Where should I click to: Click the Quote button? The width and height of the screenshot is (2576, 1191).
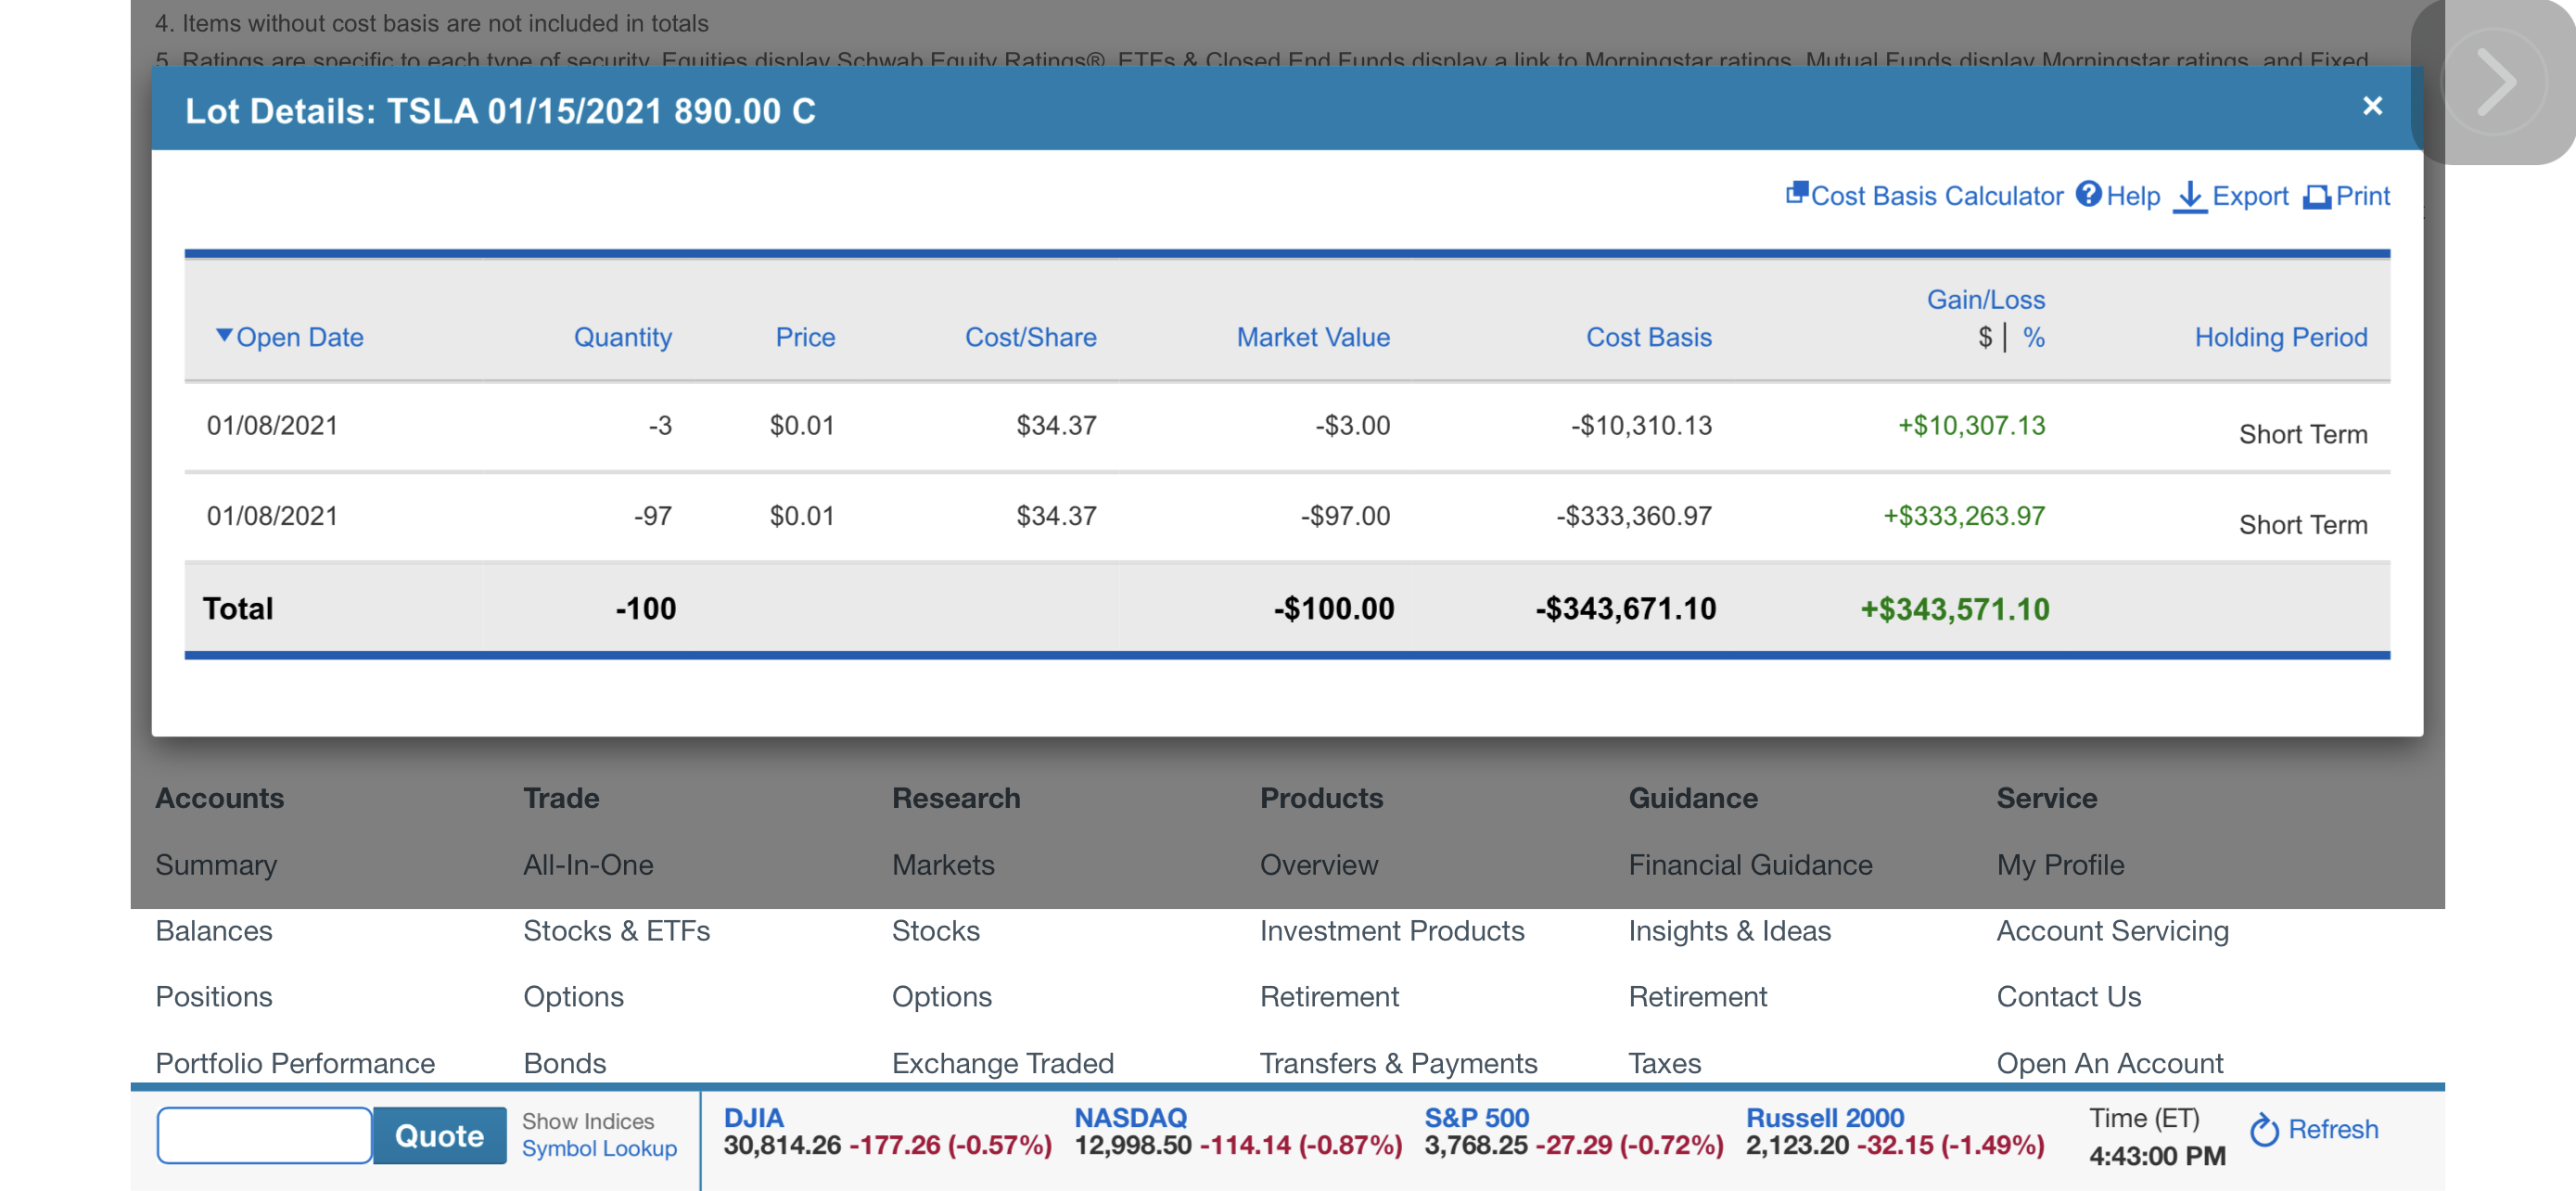[x=439, y=1134]
